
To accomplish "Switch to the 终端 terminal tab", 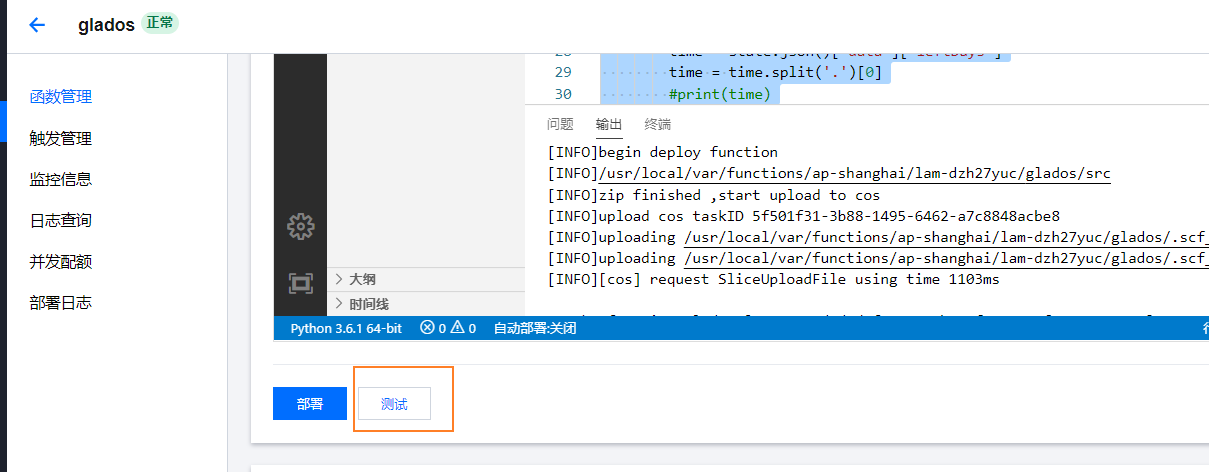I will [x=658, y=124].
